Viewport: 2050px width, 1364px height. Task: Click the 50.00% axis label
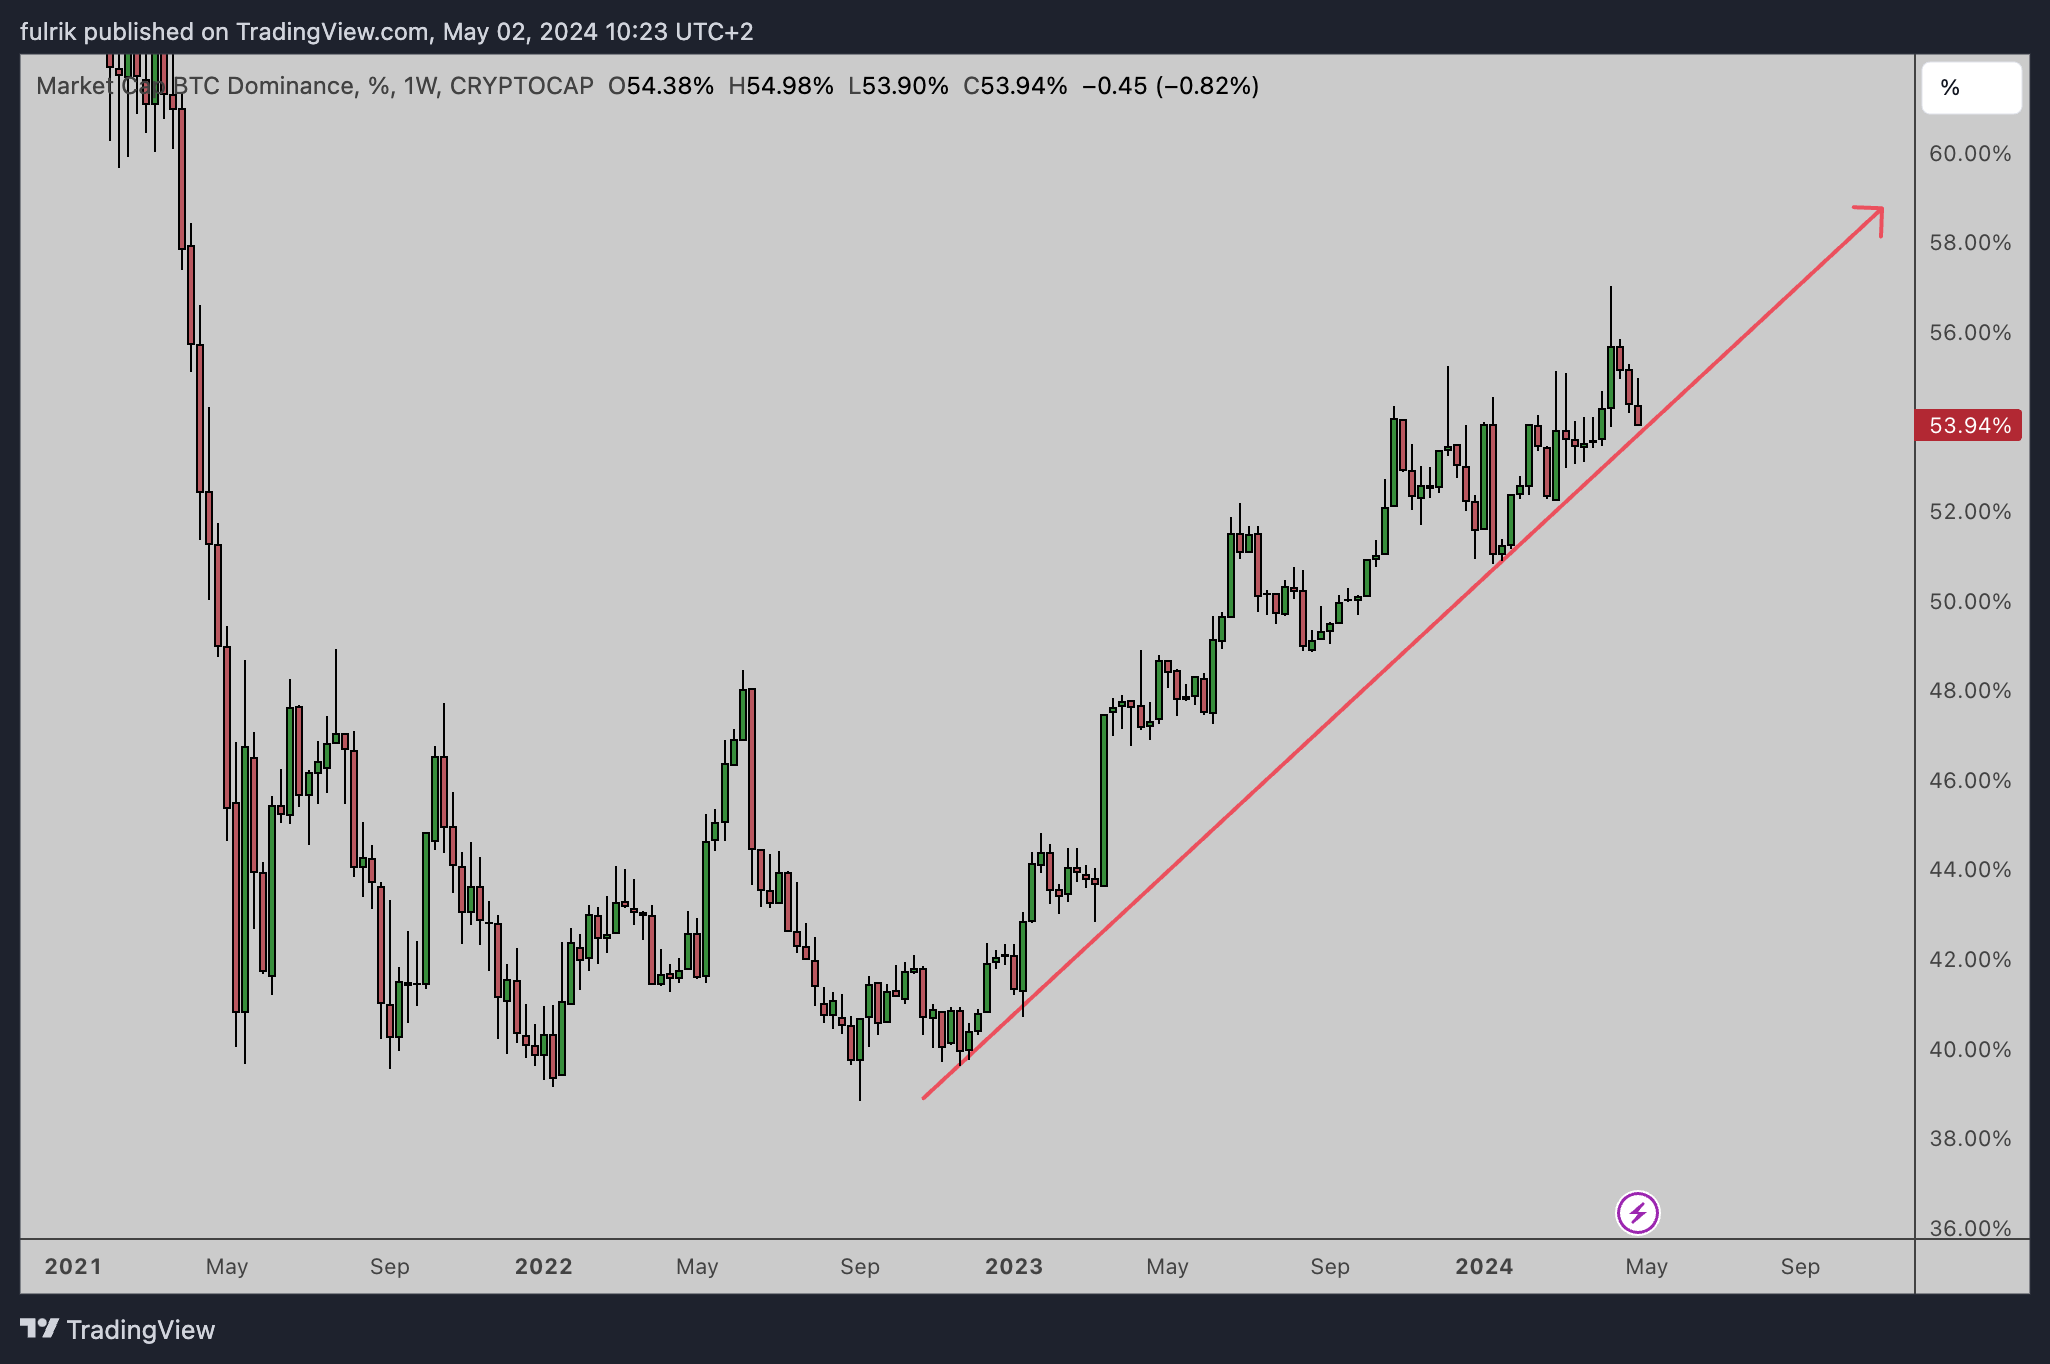(1970, 602)
